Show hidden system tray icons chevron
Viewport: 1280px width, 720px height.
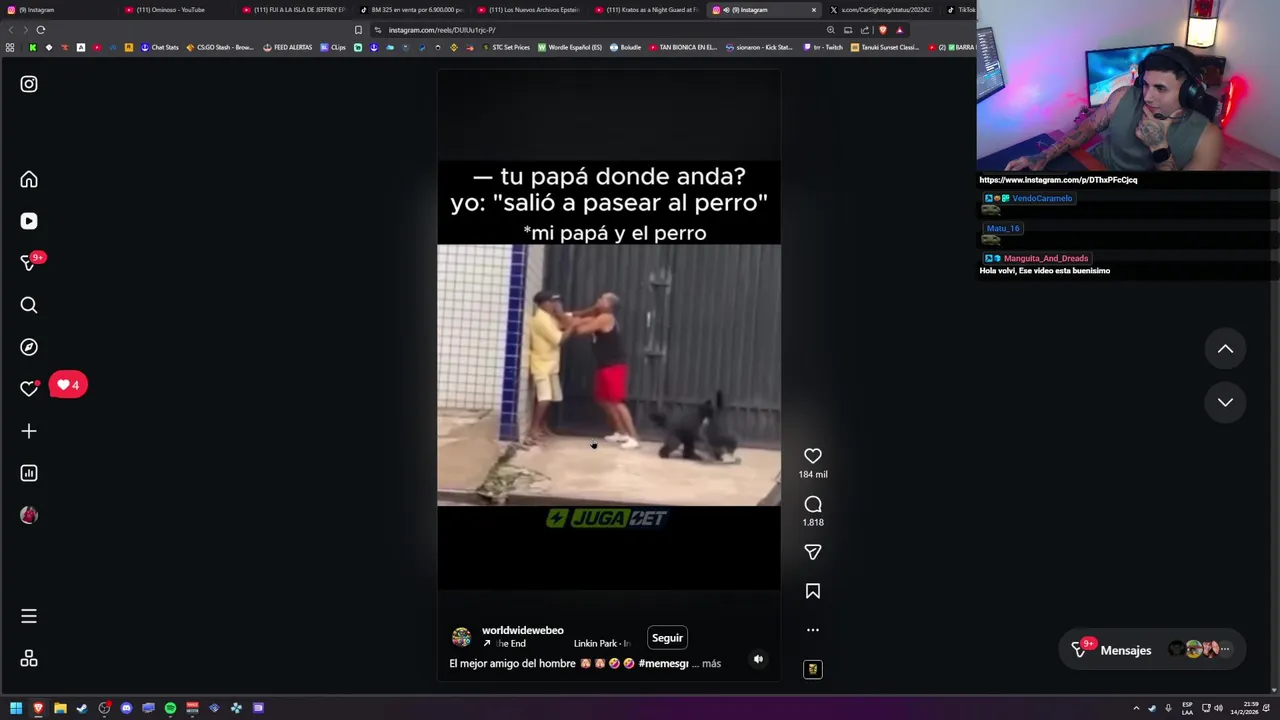[1136, 708]
